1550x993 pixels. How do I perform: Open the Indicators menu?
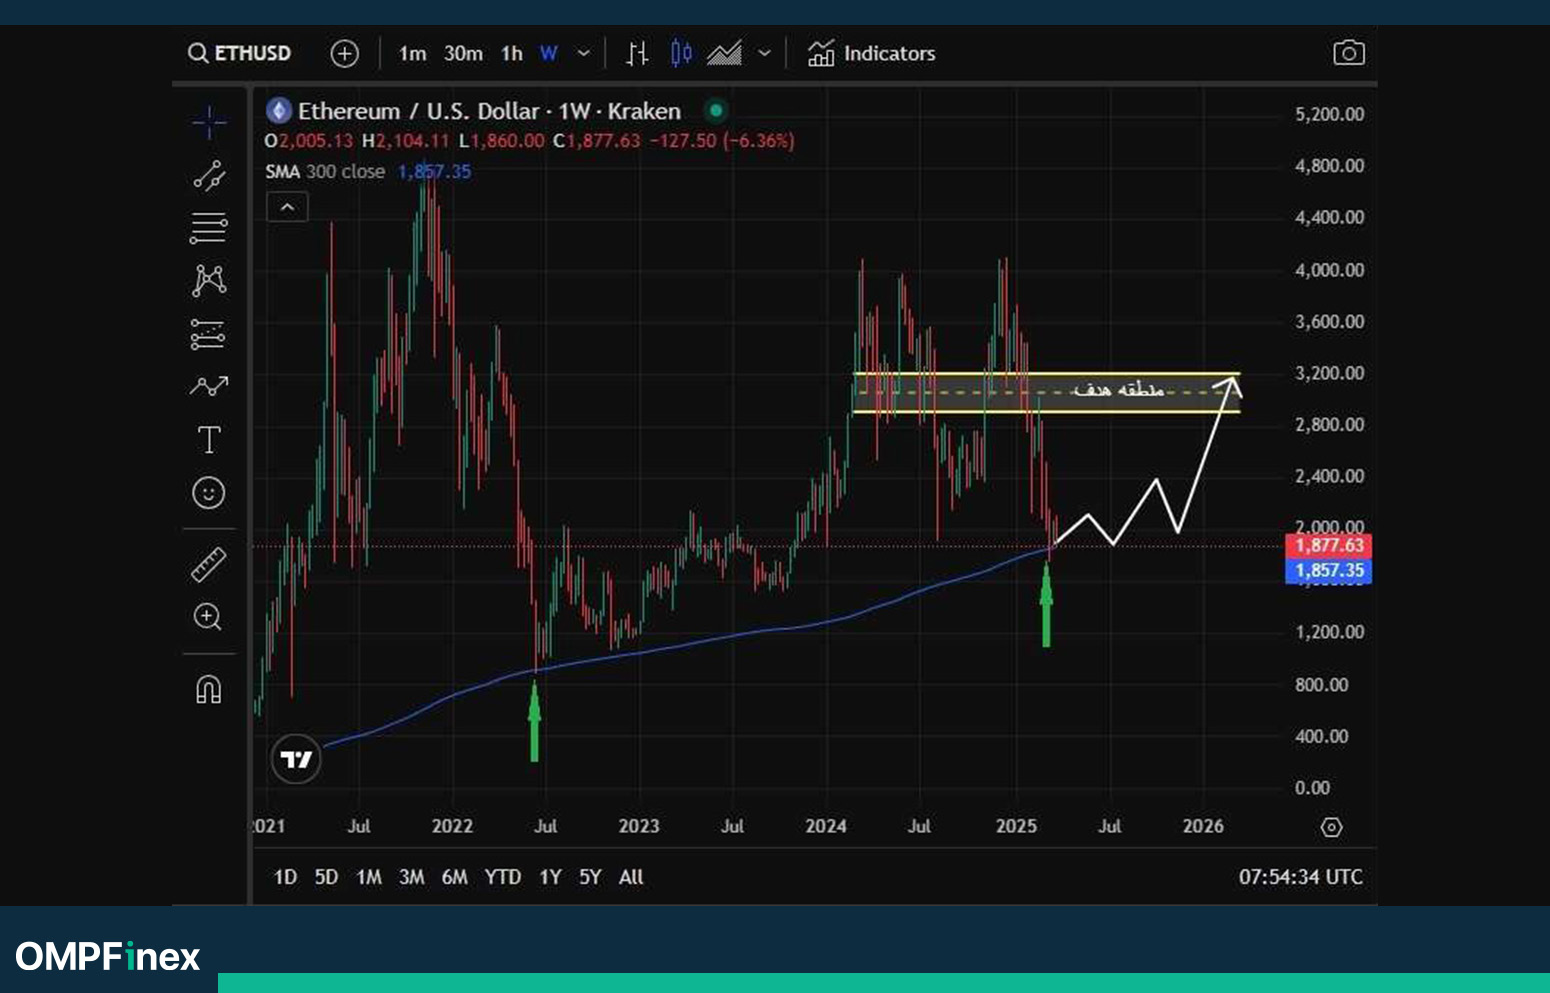871,53
